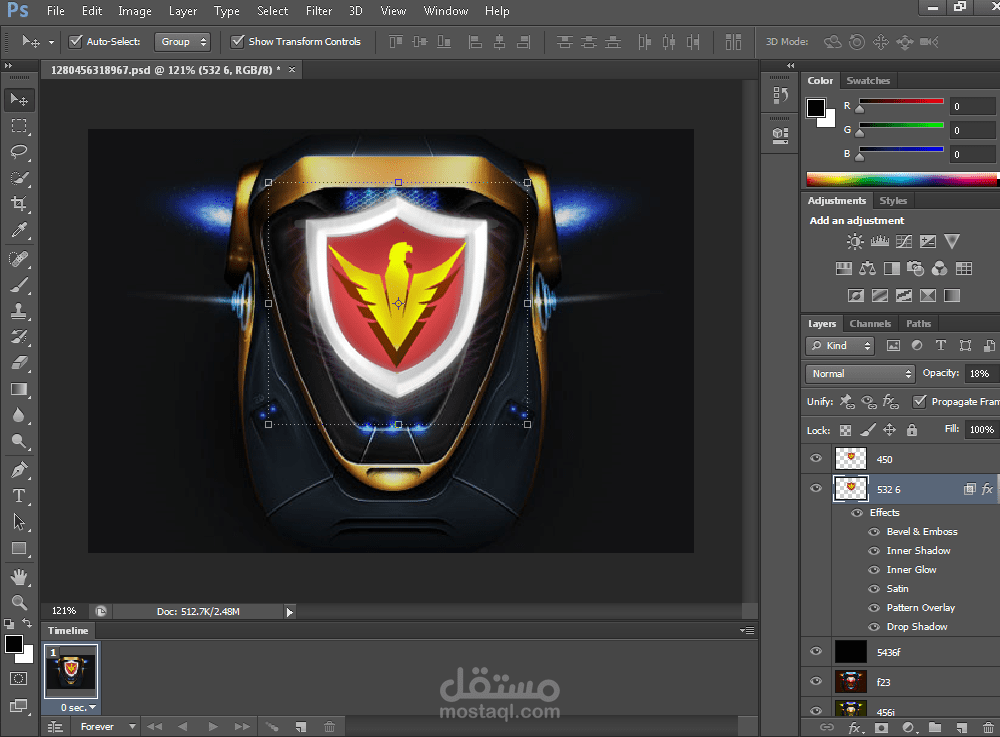The width and height of the screenshot is (1000, 737).
Task: Open the Layer menu
Action: 182,11
